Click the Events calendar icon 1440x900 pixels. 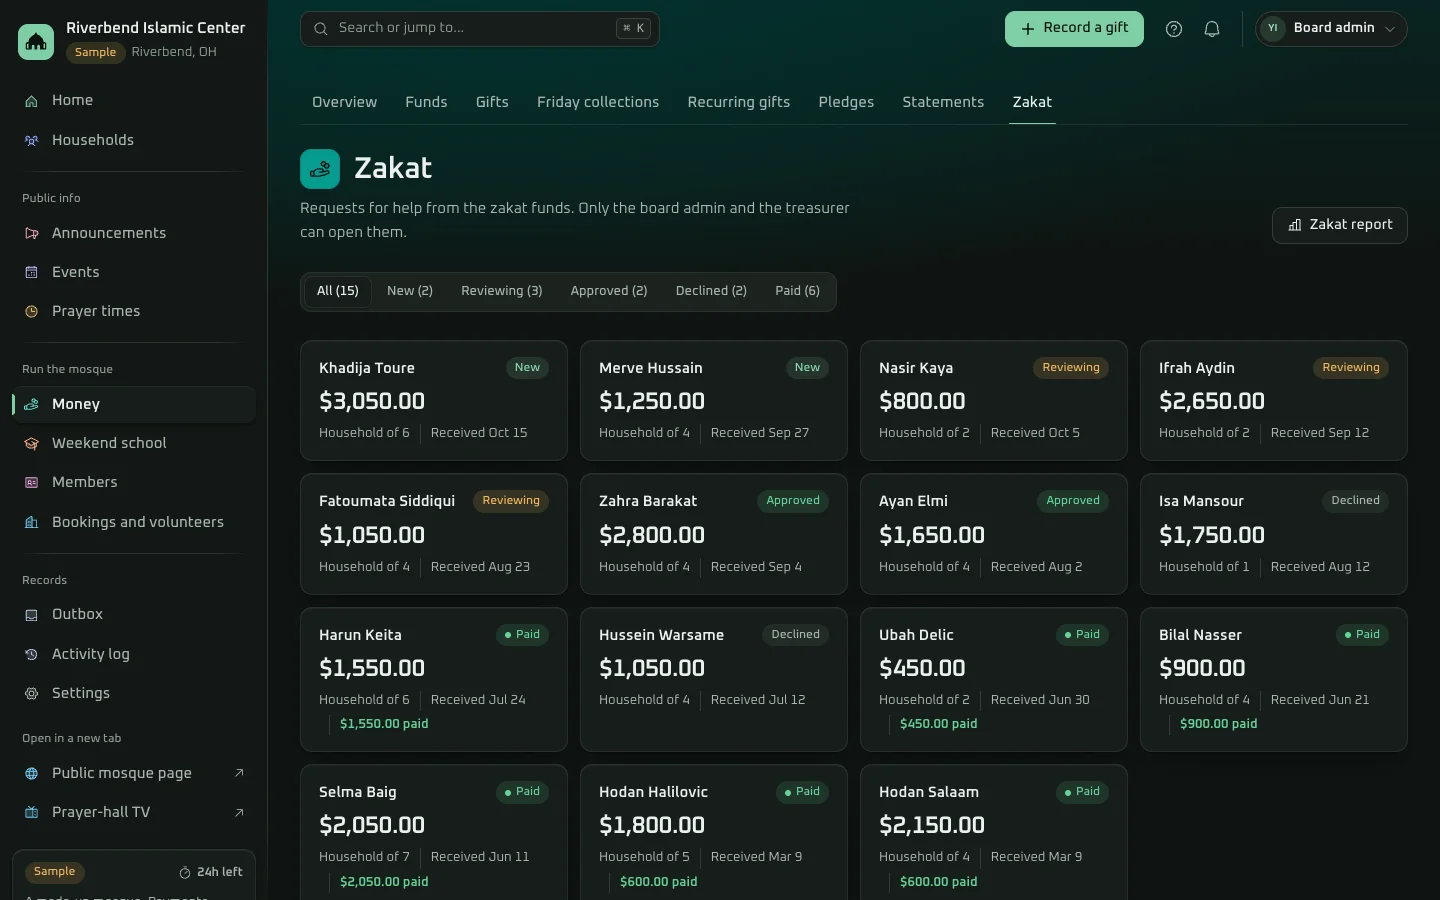click(31, 272)
